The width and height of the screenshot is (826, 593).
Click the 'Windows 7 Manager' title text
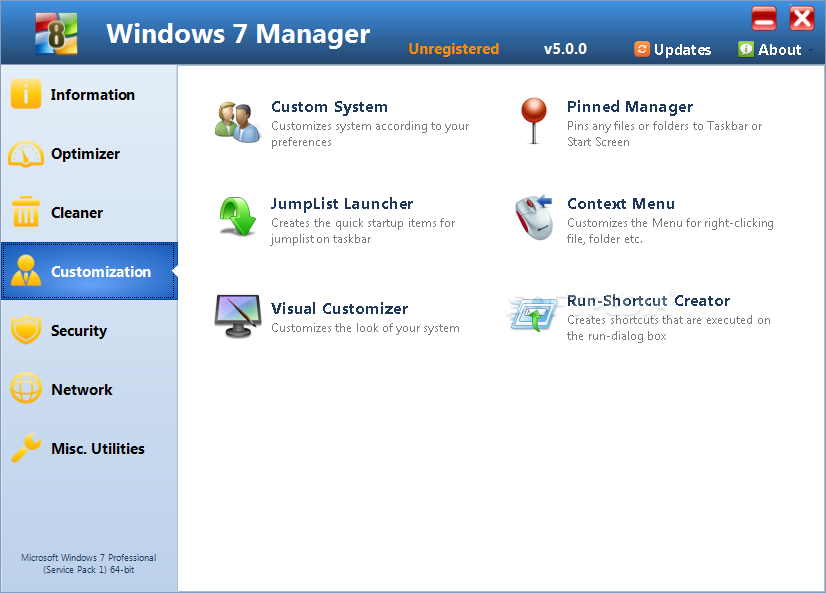point(238,34)
